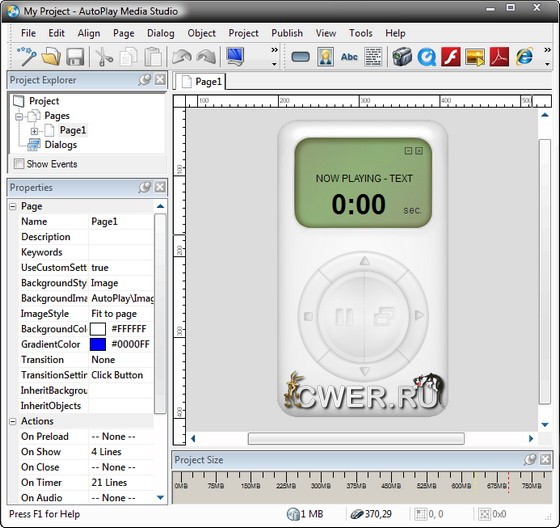Collapse the Pages tree node
This screenshot has height=528, width=560.
tap(19, 116)
